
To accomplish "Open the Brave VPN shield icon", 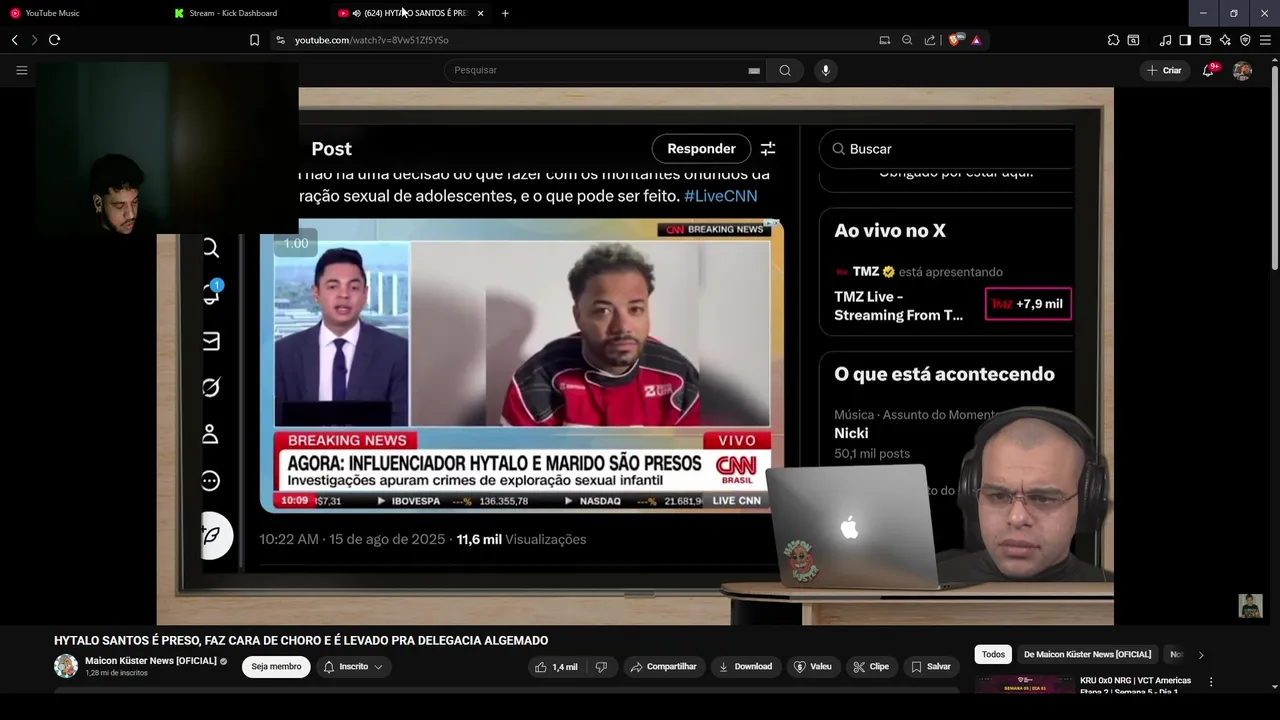I will 1245,40.
